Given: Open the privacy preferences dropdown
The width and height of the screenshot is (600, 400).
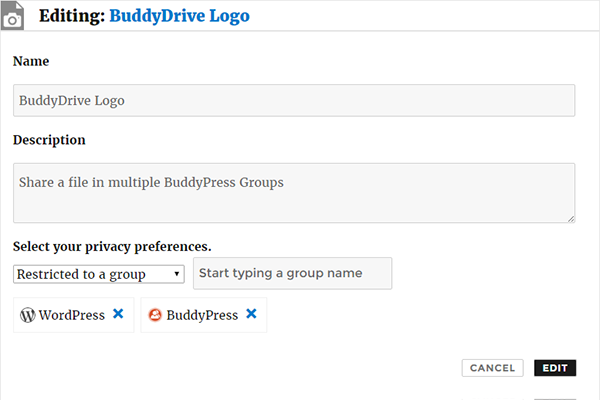Looking at the screenshot, I should click(98, 274).
